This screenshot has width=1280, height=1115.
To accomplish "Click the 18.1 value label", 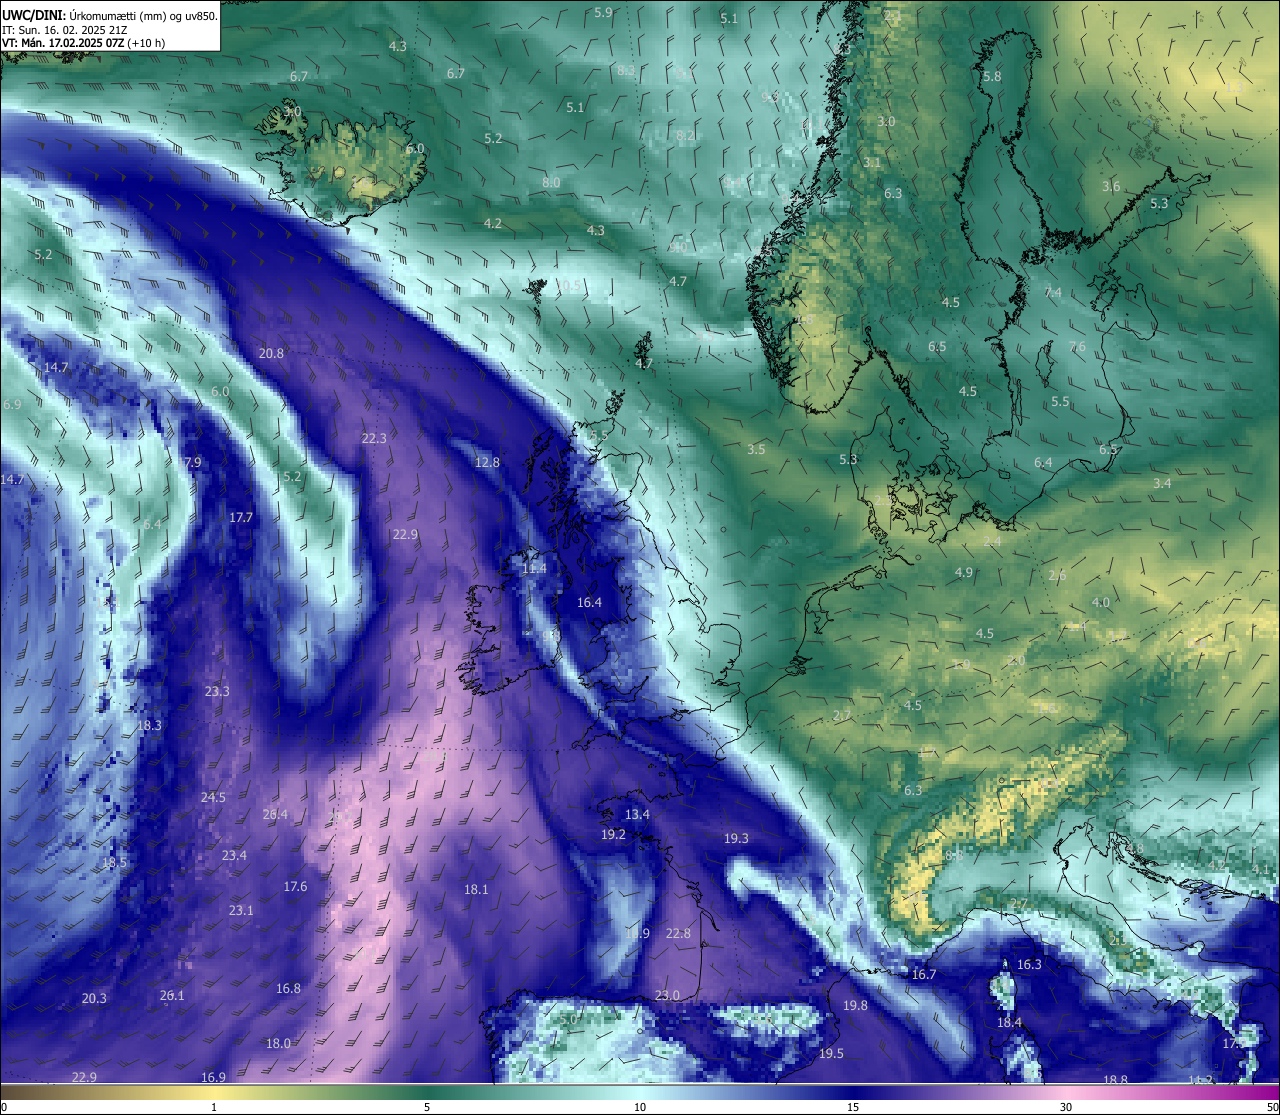I will click(x=476, y=890).
